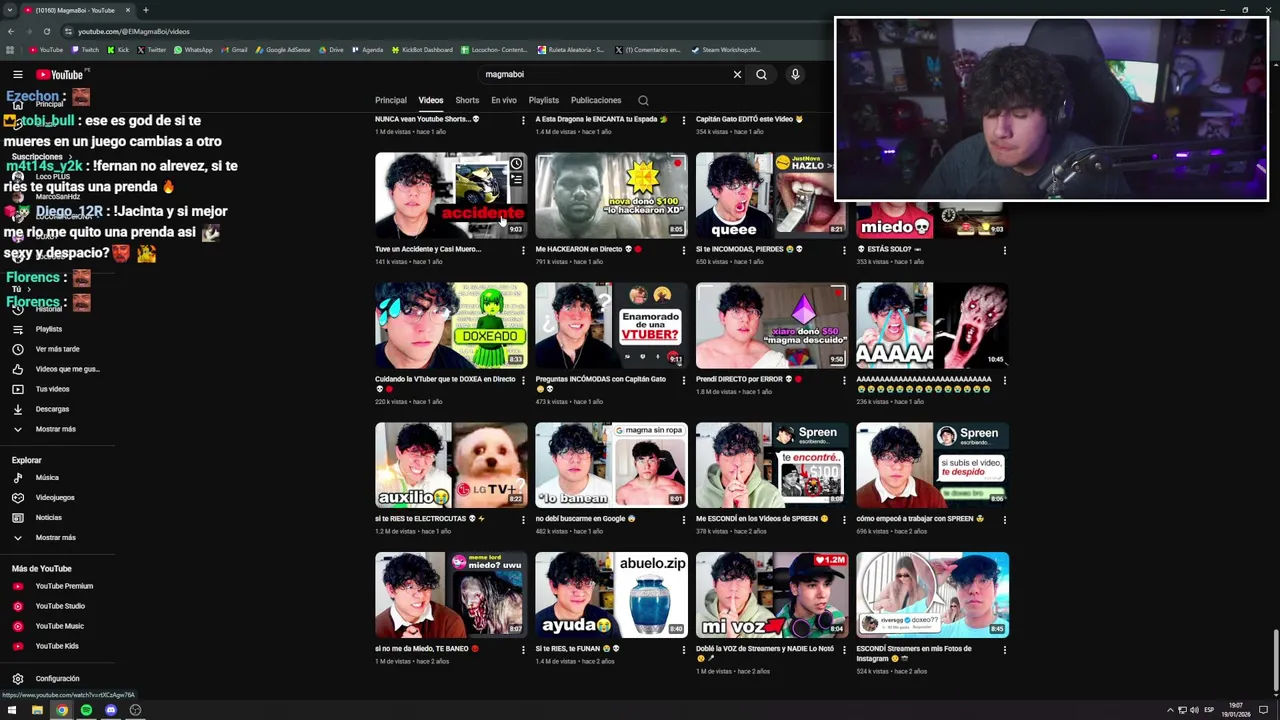The image size is (1280, 720).
Task: Reload the page with the refresh icon
Action: click(x=46, y=31)
